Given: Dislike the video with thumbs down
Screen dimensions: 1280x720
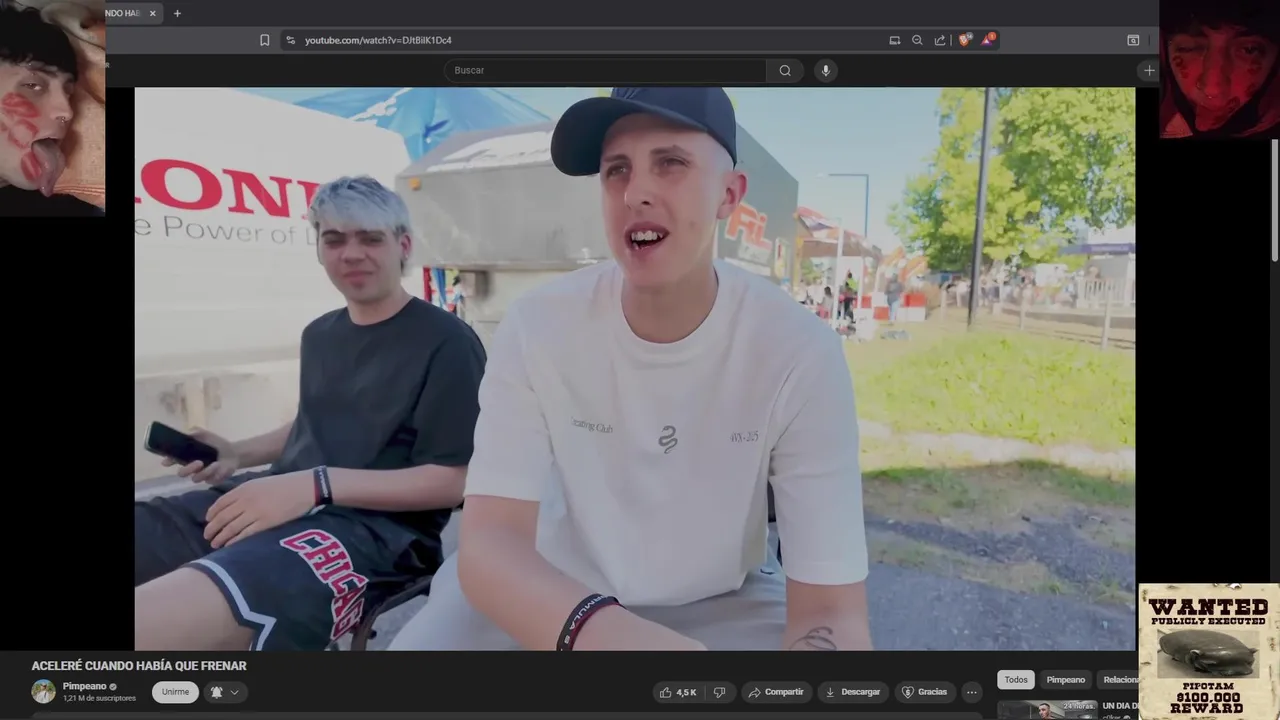Looking at the screenshot, I should [719, 692].
